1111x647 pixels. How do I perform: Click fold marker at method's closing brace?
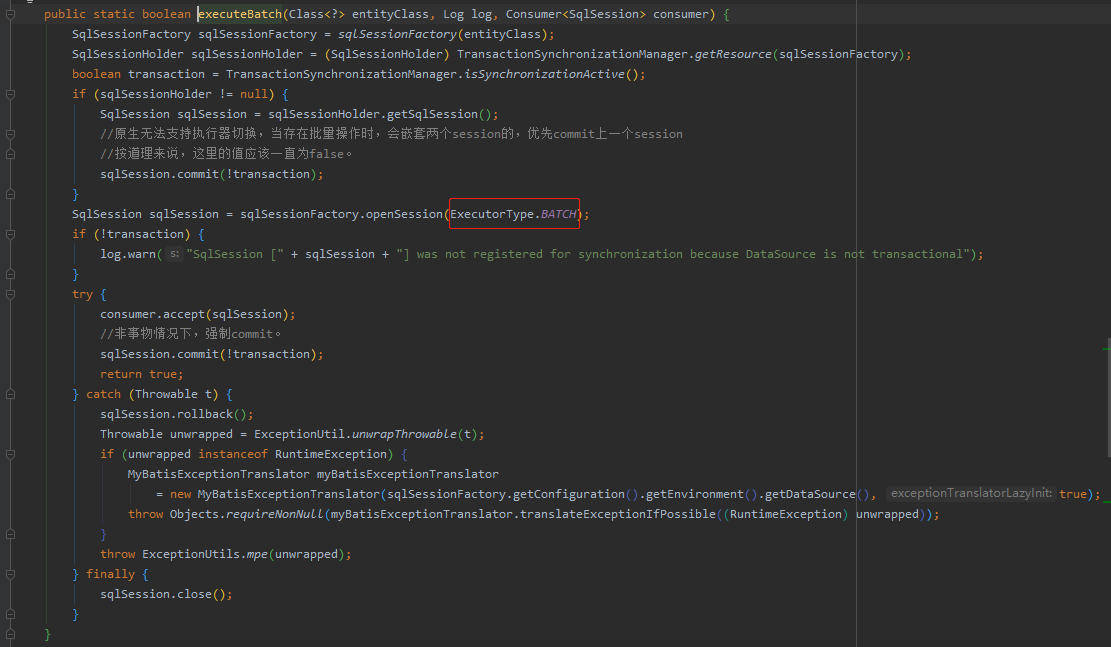point(10,634)
